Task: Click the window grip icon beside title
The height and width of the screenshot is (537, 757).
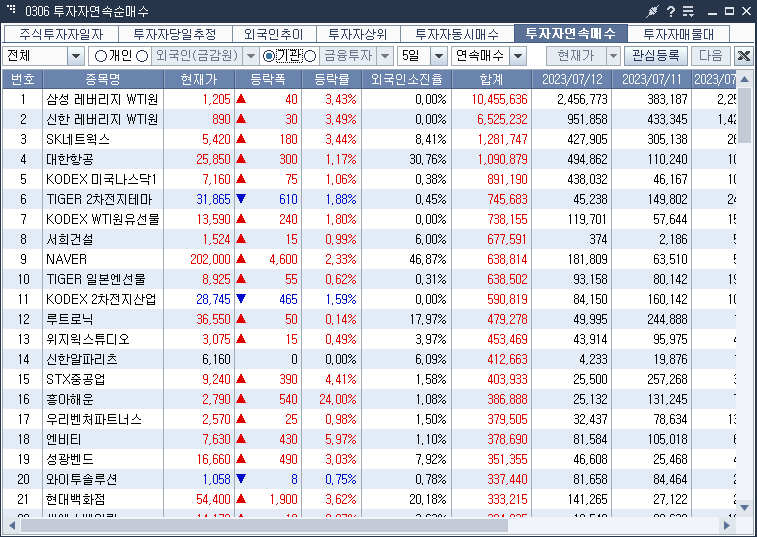Action: (12, 9)
